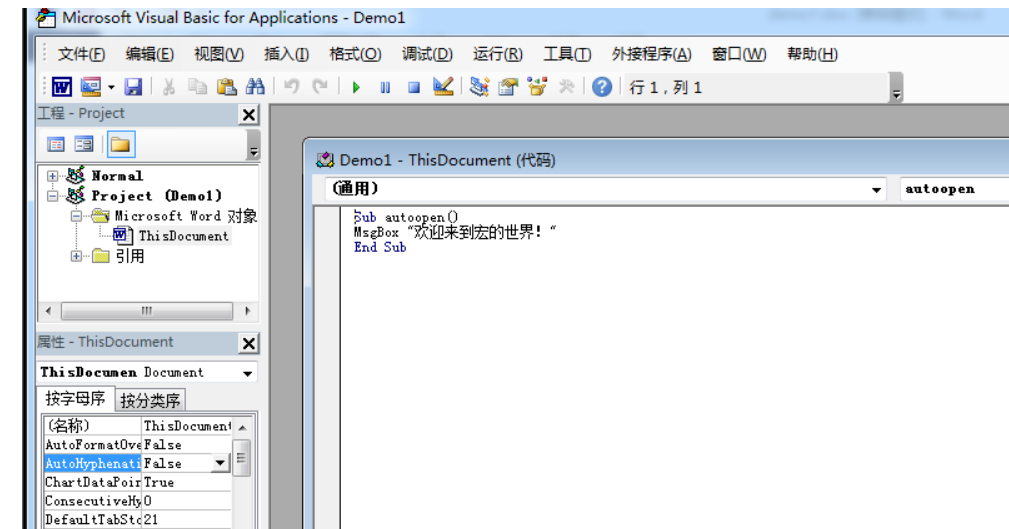Click the View Microsoft Word toolbar icon
The width and height of the screenshot is (1009, 529).
62,87
